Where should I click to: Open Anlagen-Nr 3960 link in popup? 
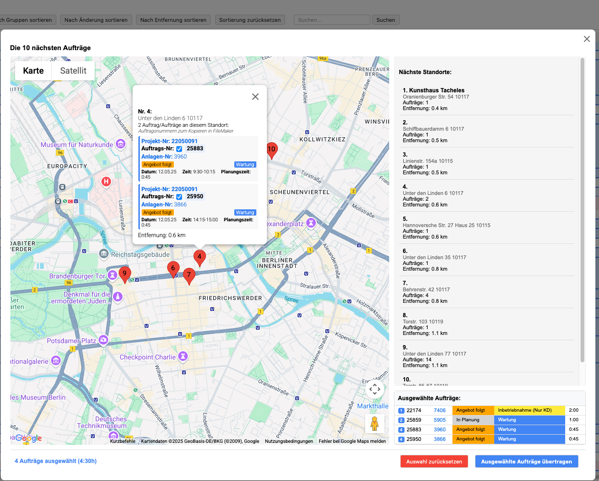(x=180, y=157)
